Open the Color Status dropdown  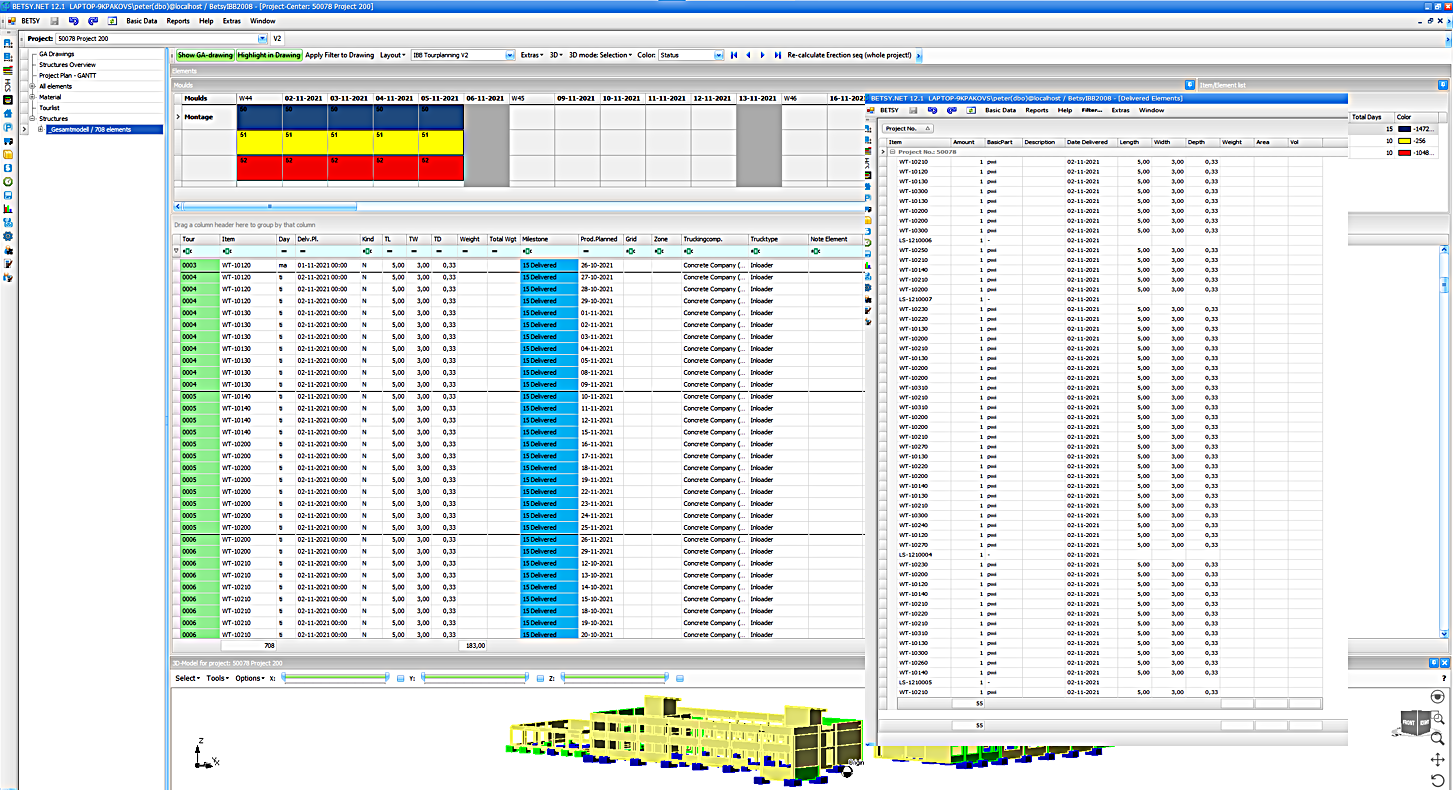pyautogui.click(x=719, y=55)
